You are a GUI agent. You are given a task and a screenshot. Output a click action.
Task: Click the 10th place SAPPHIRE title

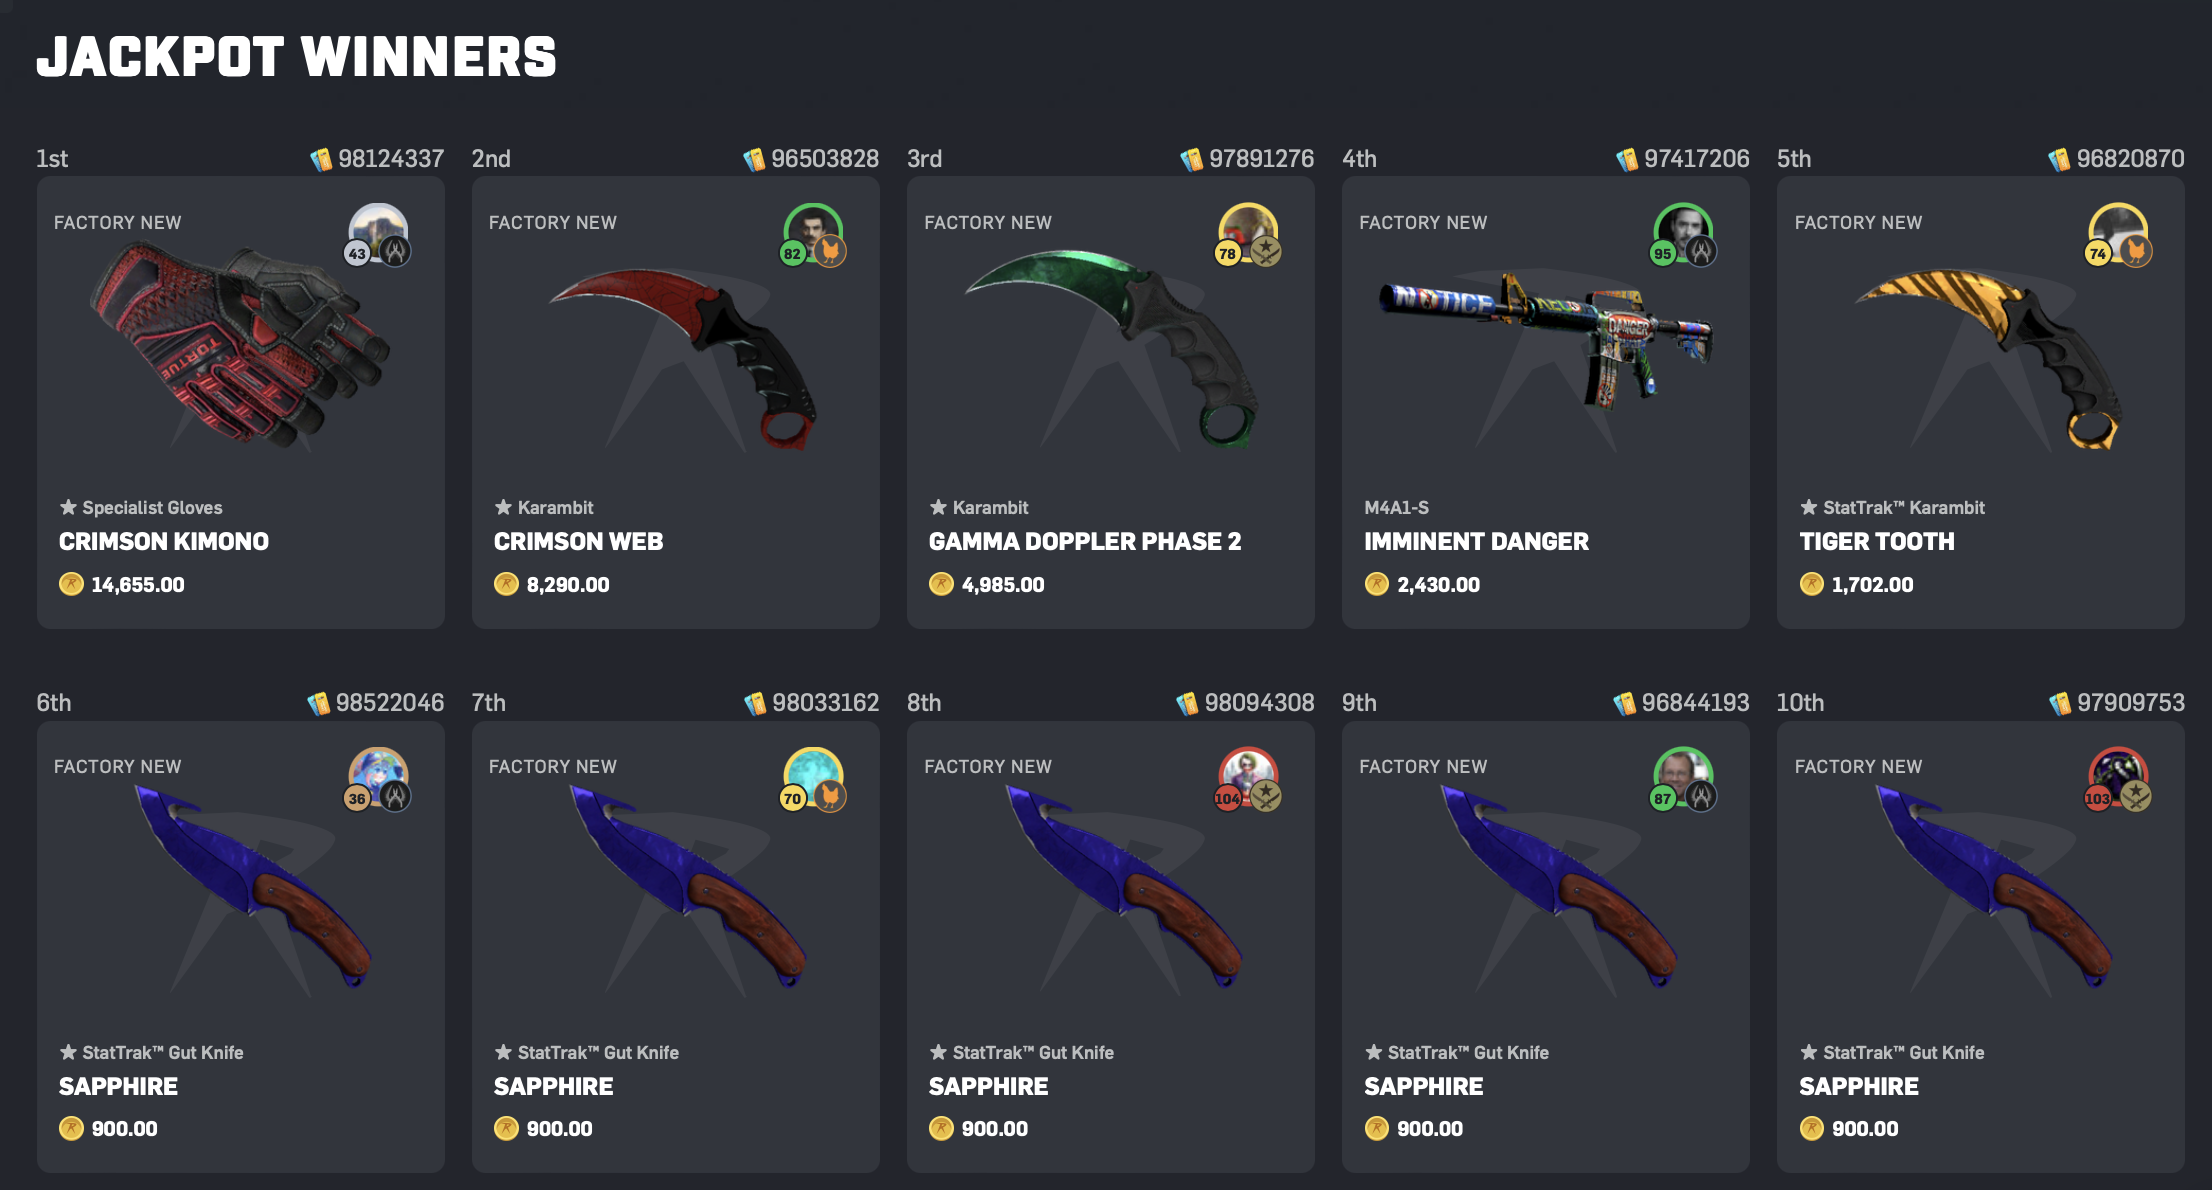pos(1859,1086)
